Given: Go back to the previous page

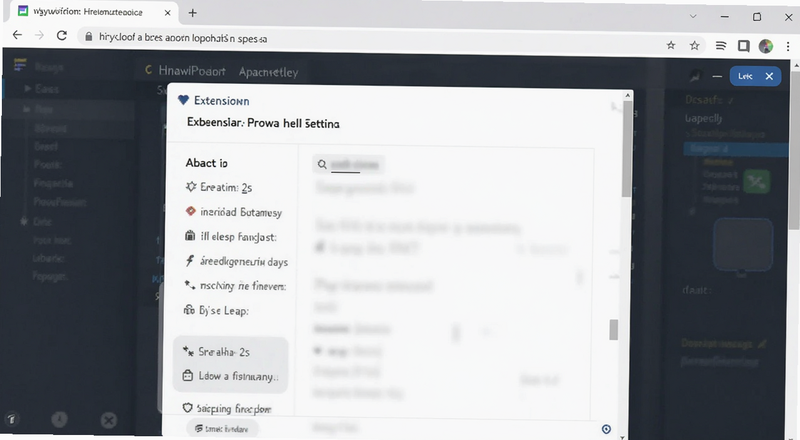Looking at the screenshot, I should [x=17, y=35].
